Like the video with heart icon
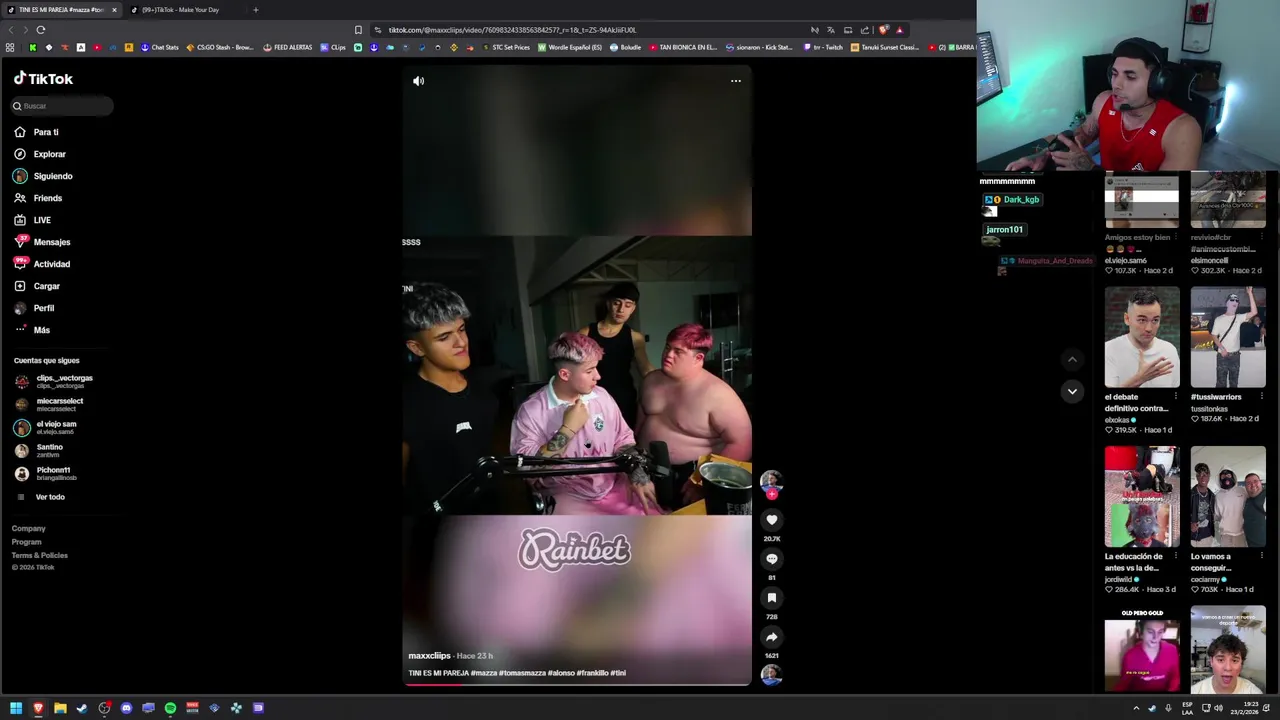 pyautogui.click(x=771, y=520)
